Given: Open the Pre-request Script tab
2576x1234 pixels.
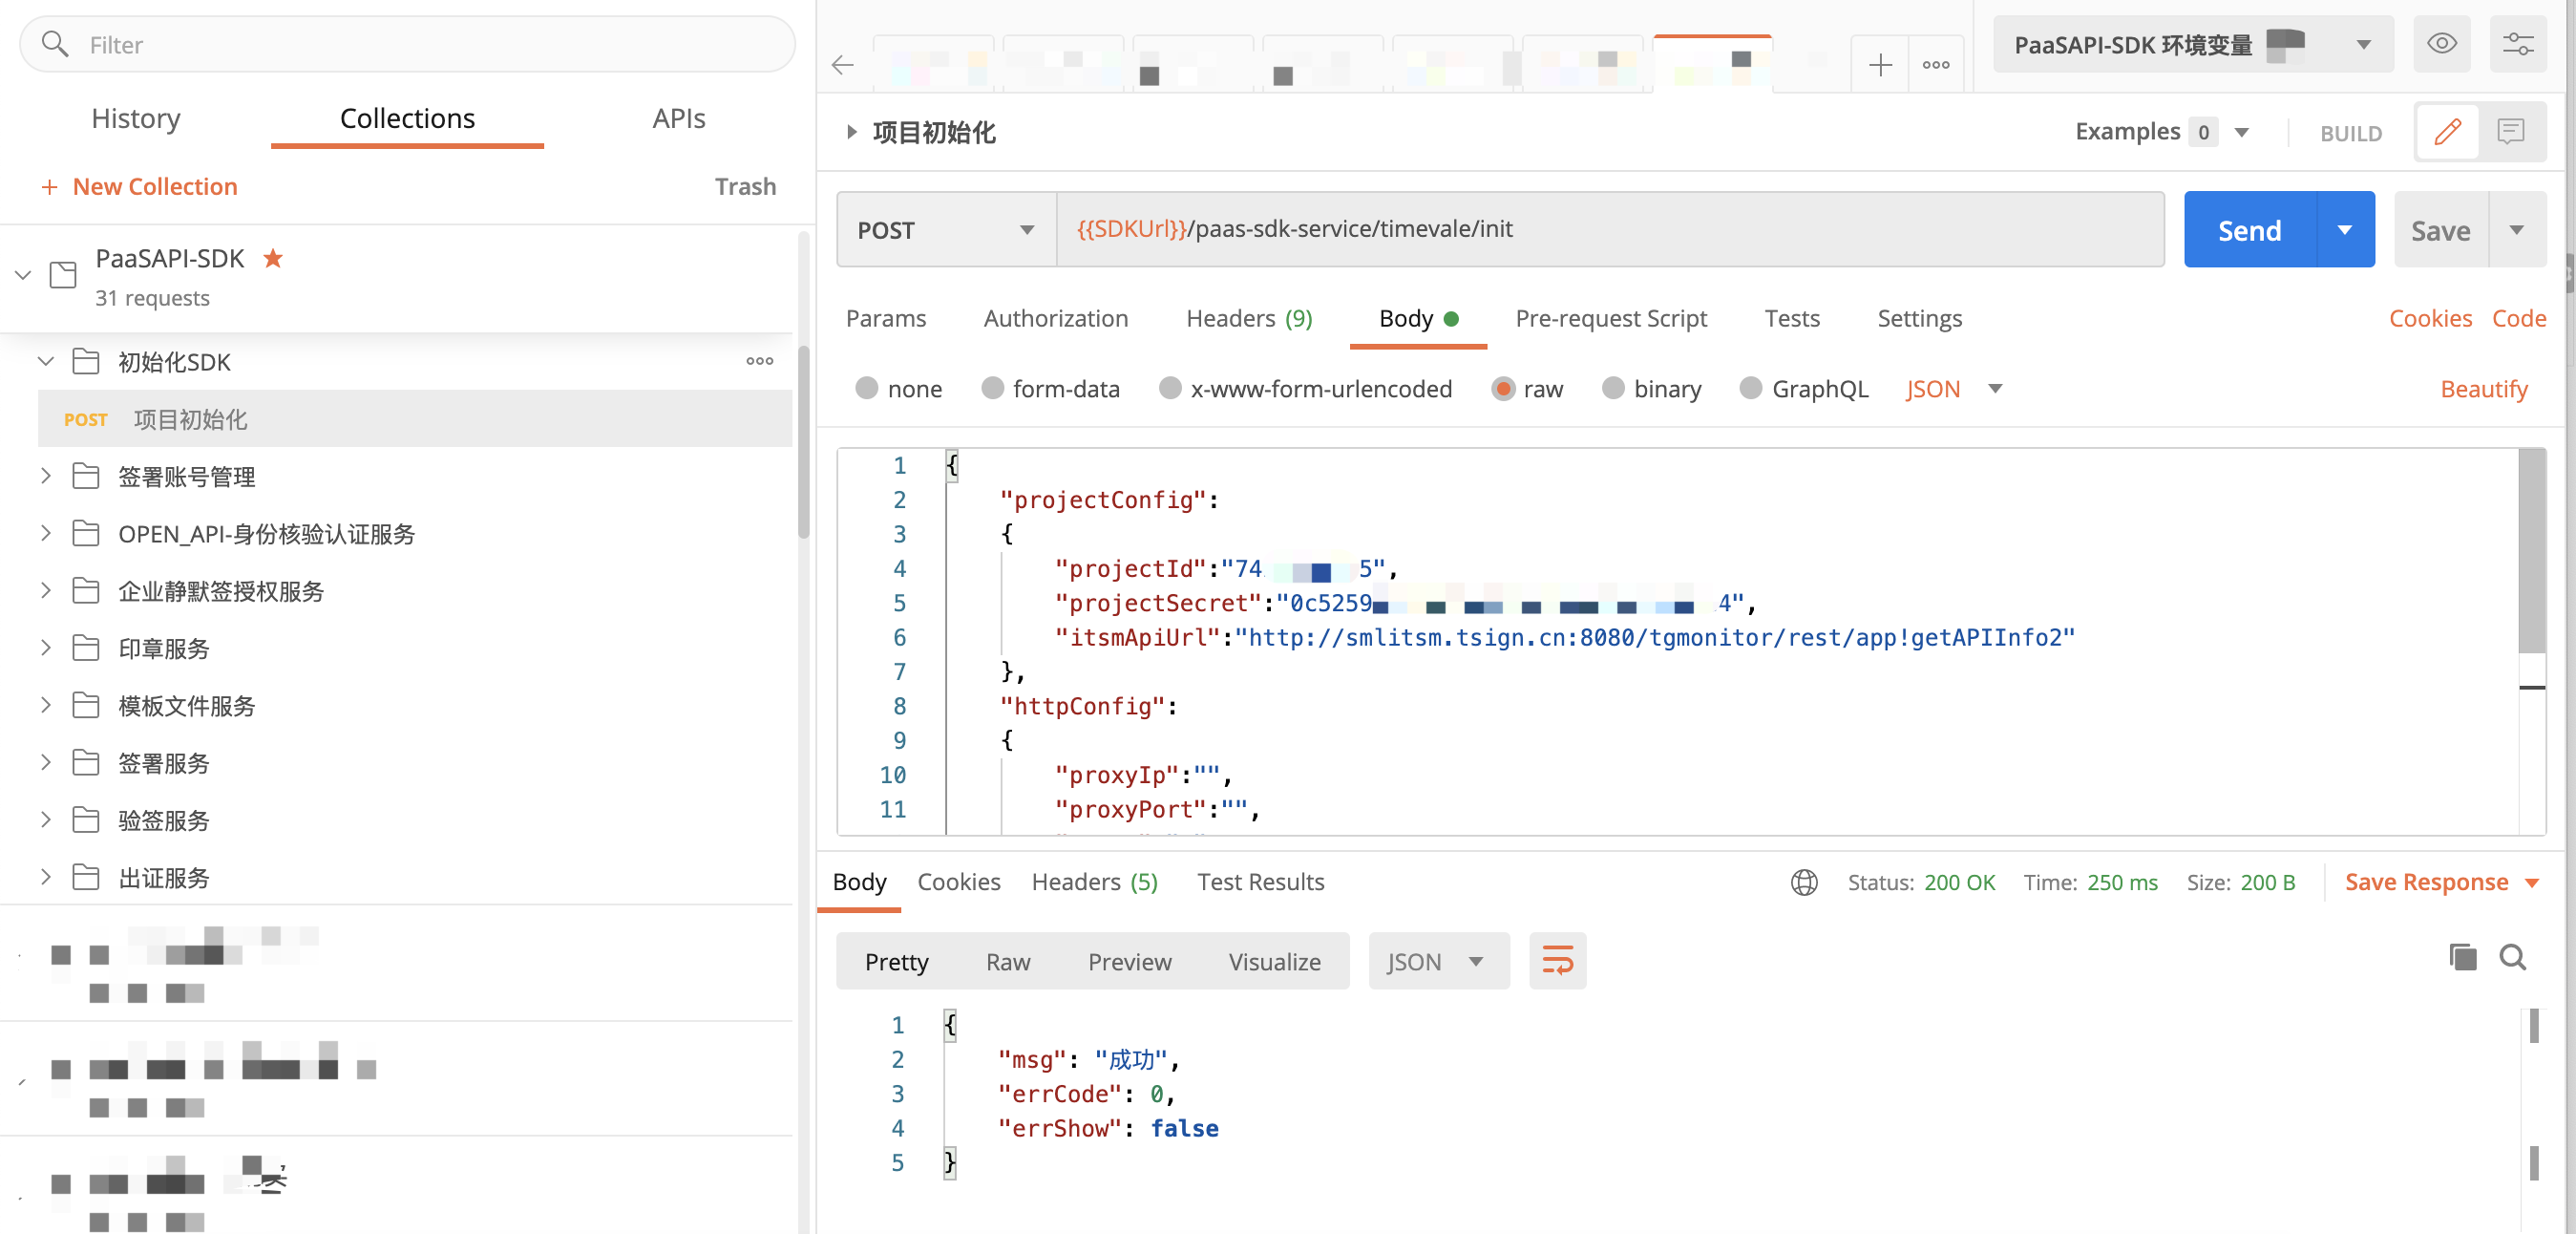Looking at the screenshot, I should pyautogui.click(x=1611, y=318).
